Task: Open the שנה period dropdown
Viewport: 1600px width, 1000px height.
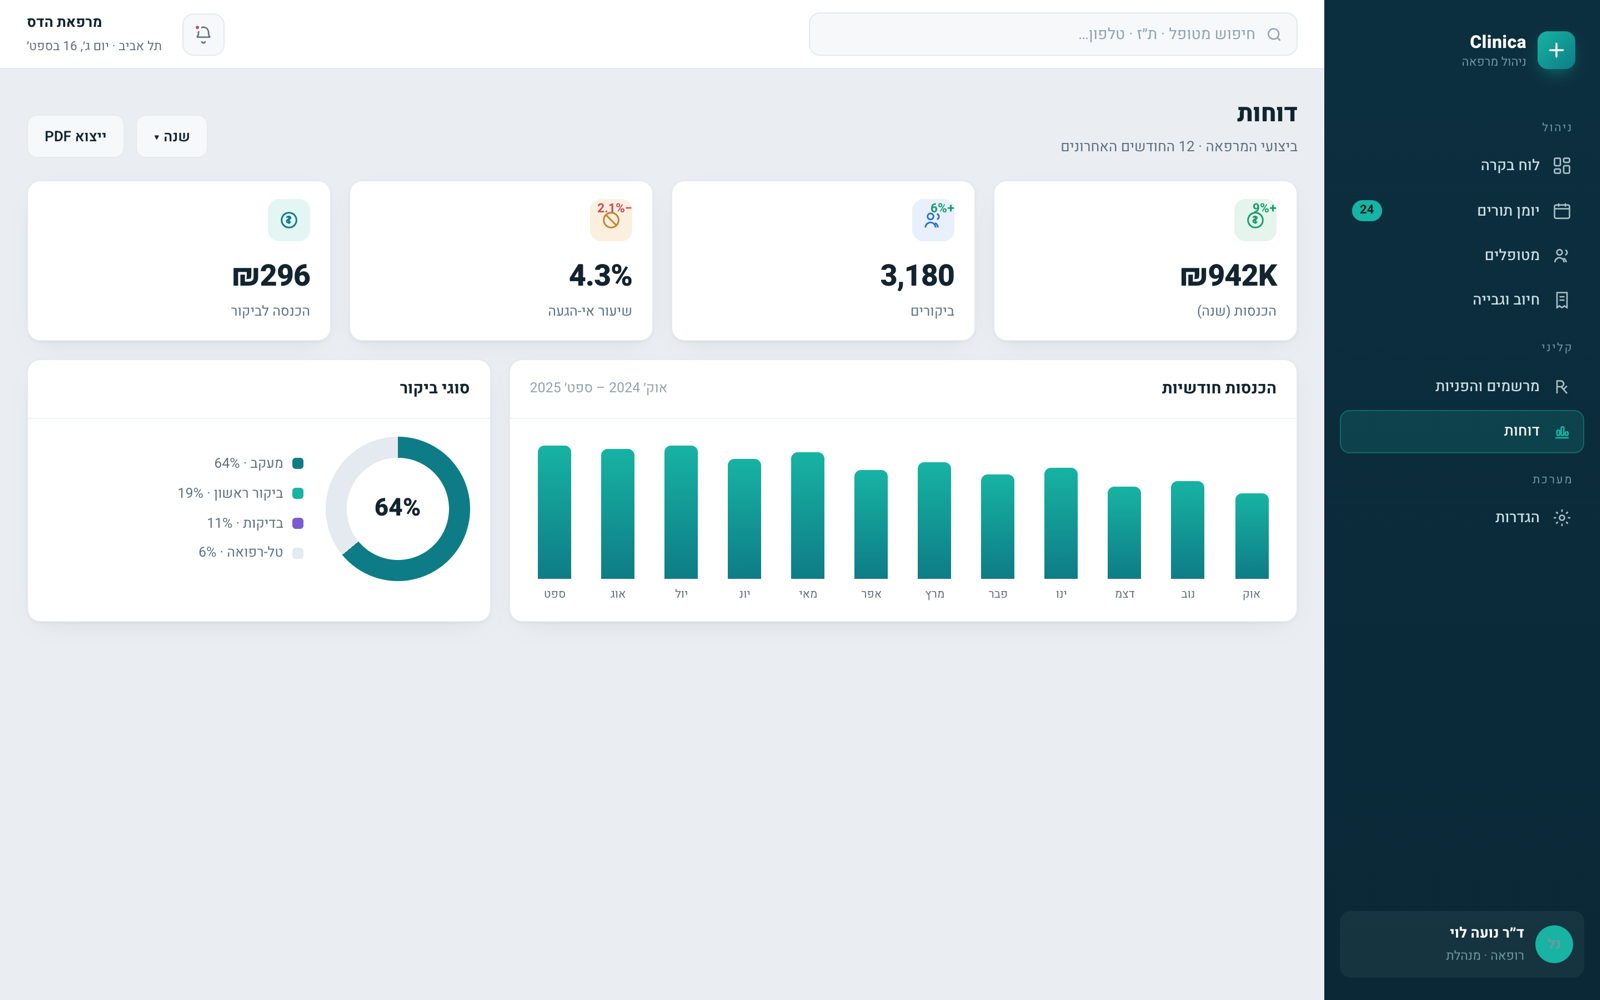Action: [172, 136]
